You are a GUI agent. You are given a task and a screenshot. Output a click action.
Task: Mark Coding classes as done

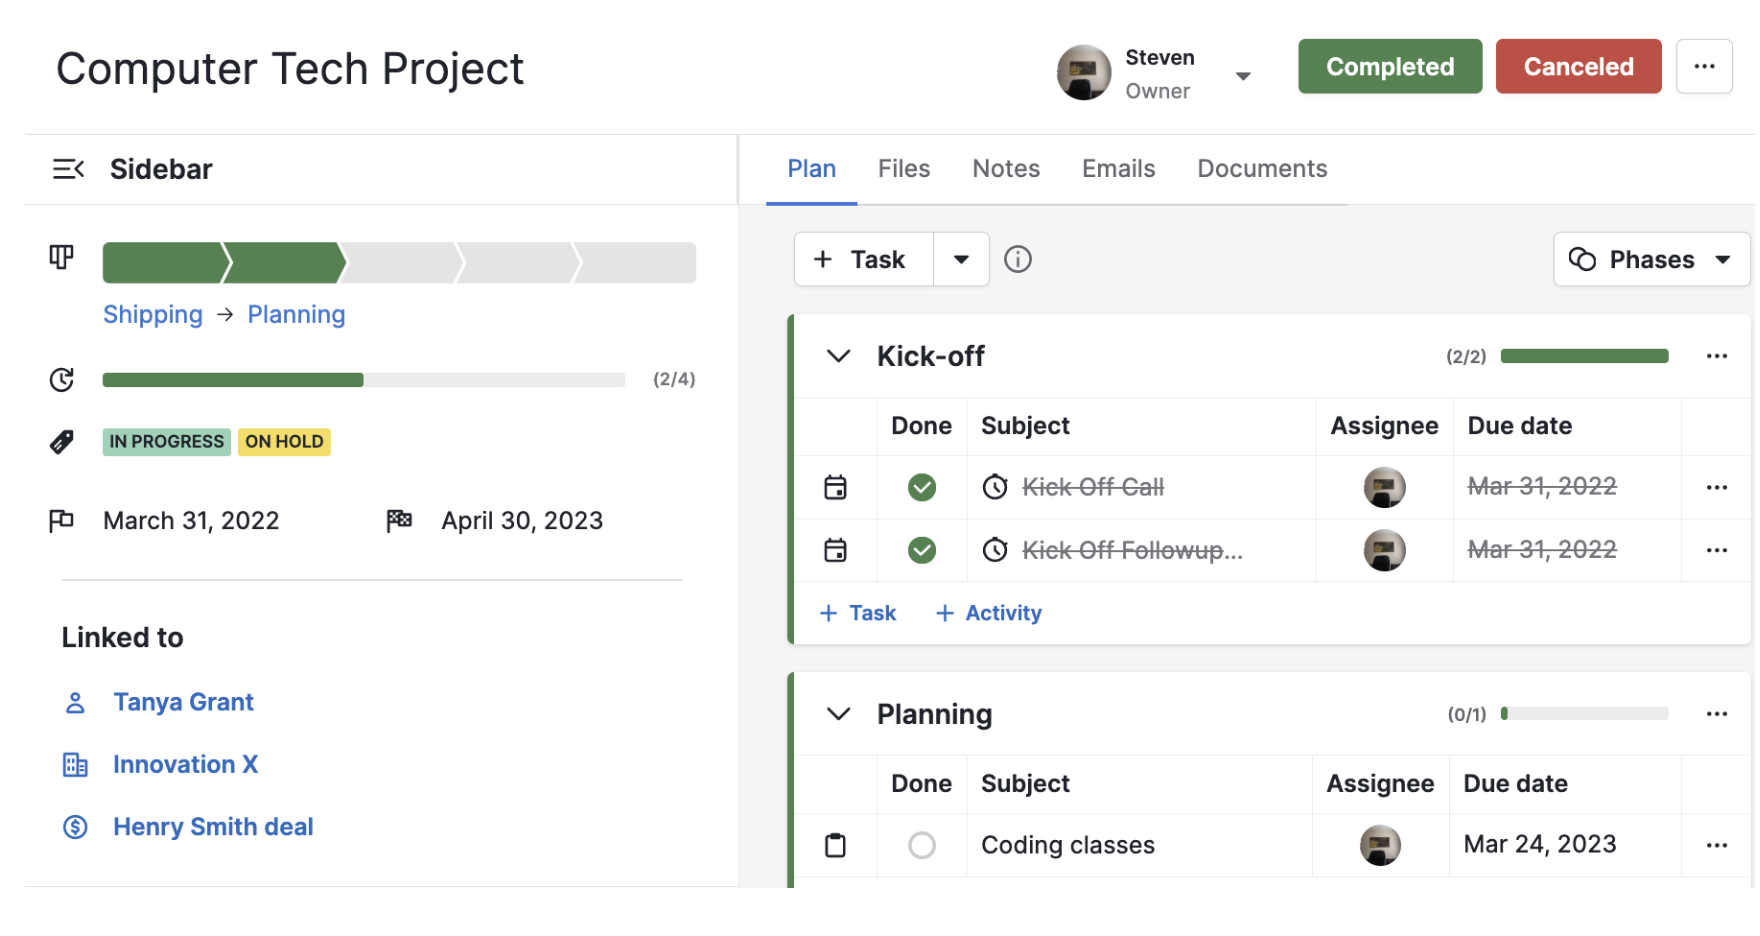(x=922, y=846)
